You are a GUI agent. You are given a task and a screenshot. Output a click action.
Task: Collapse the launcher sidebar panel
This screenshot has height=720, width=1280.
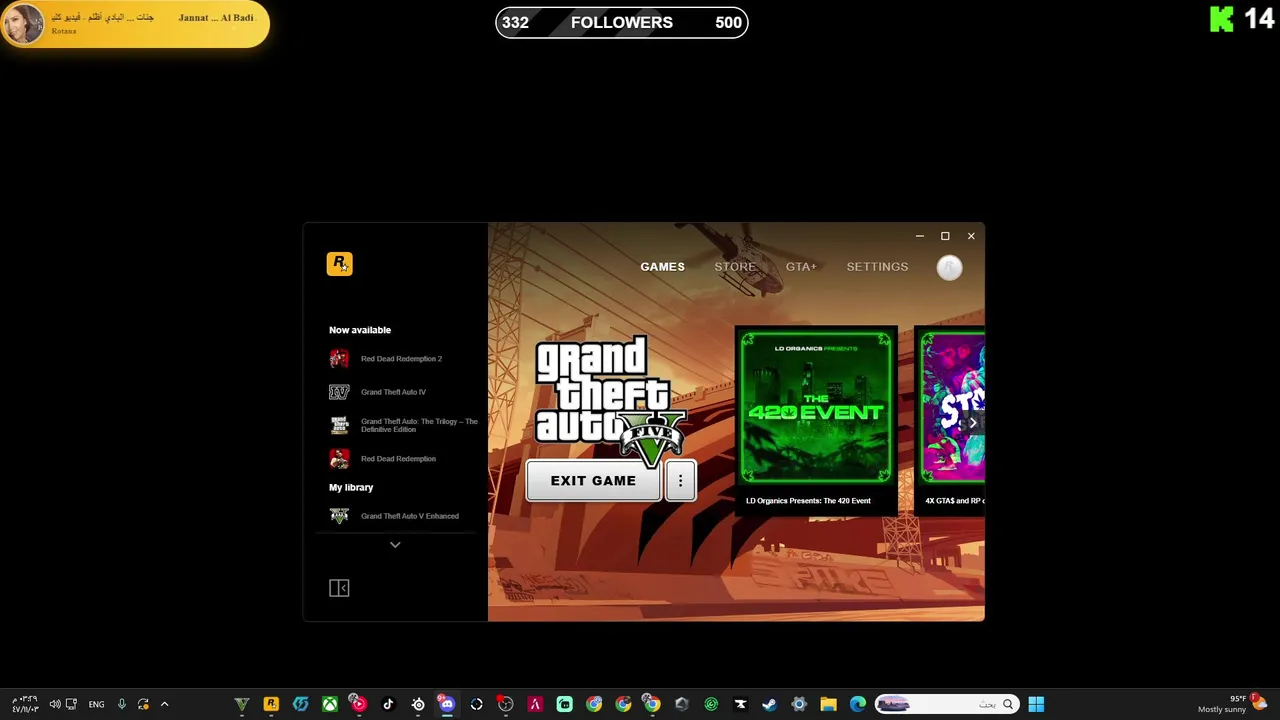pyautogui.click(x=339, y=588)
